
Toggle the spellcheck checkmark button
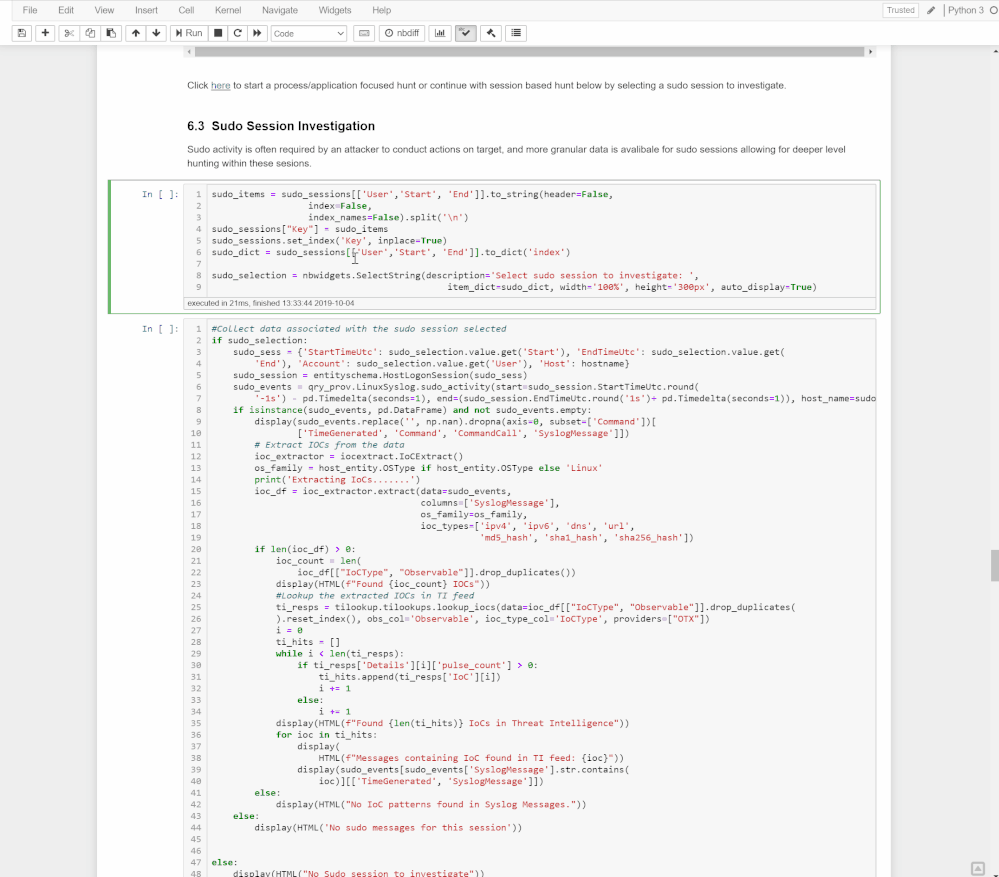pos(466,33)
